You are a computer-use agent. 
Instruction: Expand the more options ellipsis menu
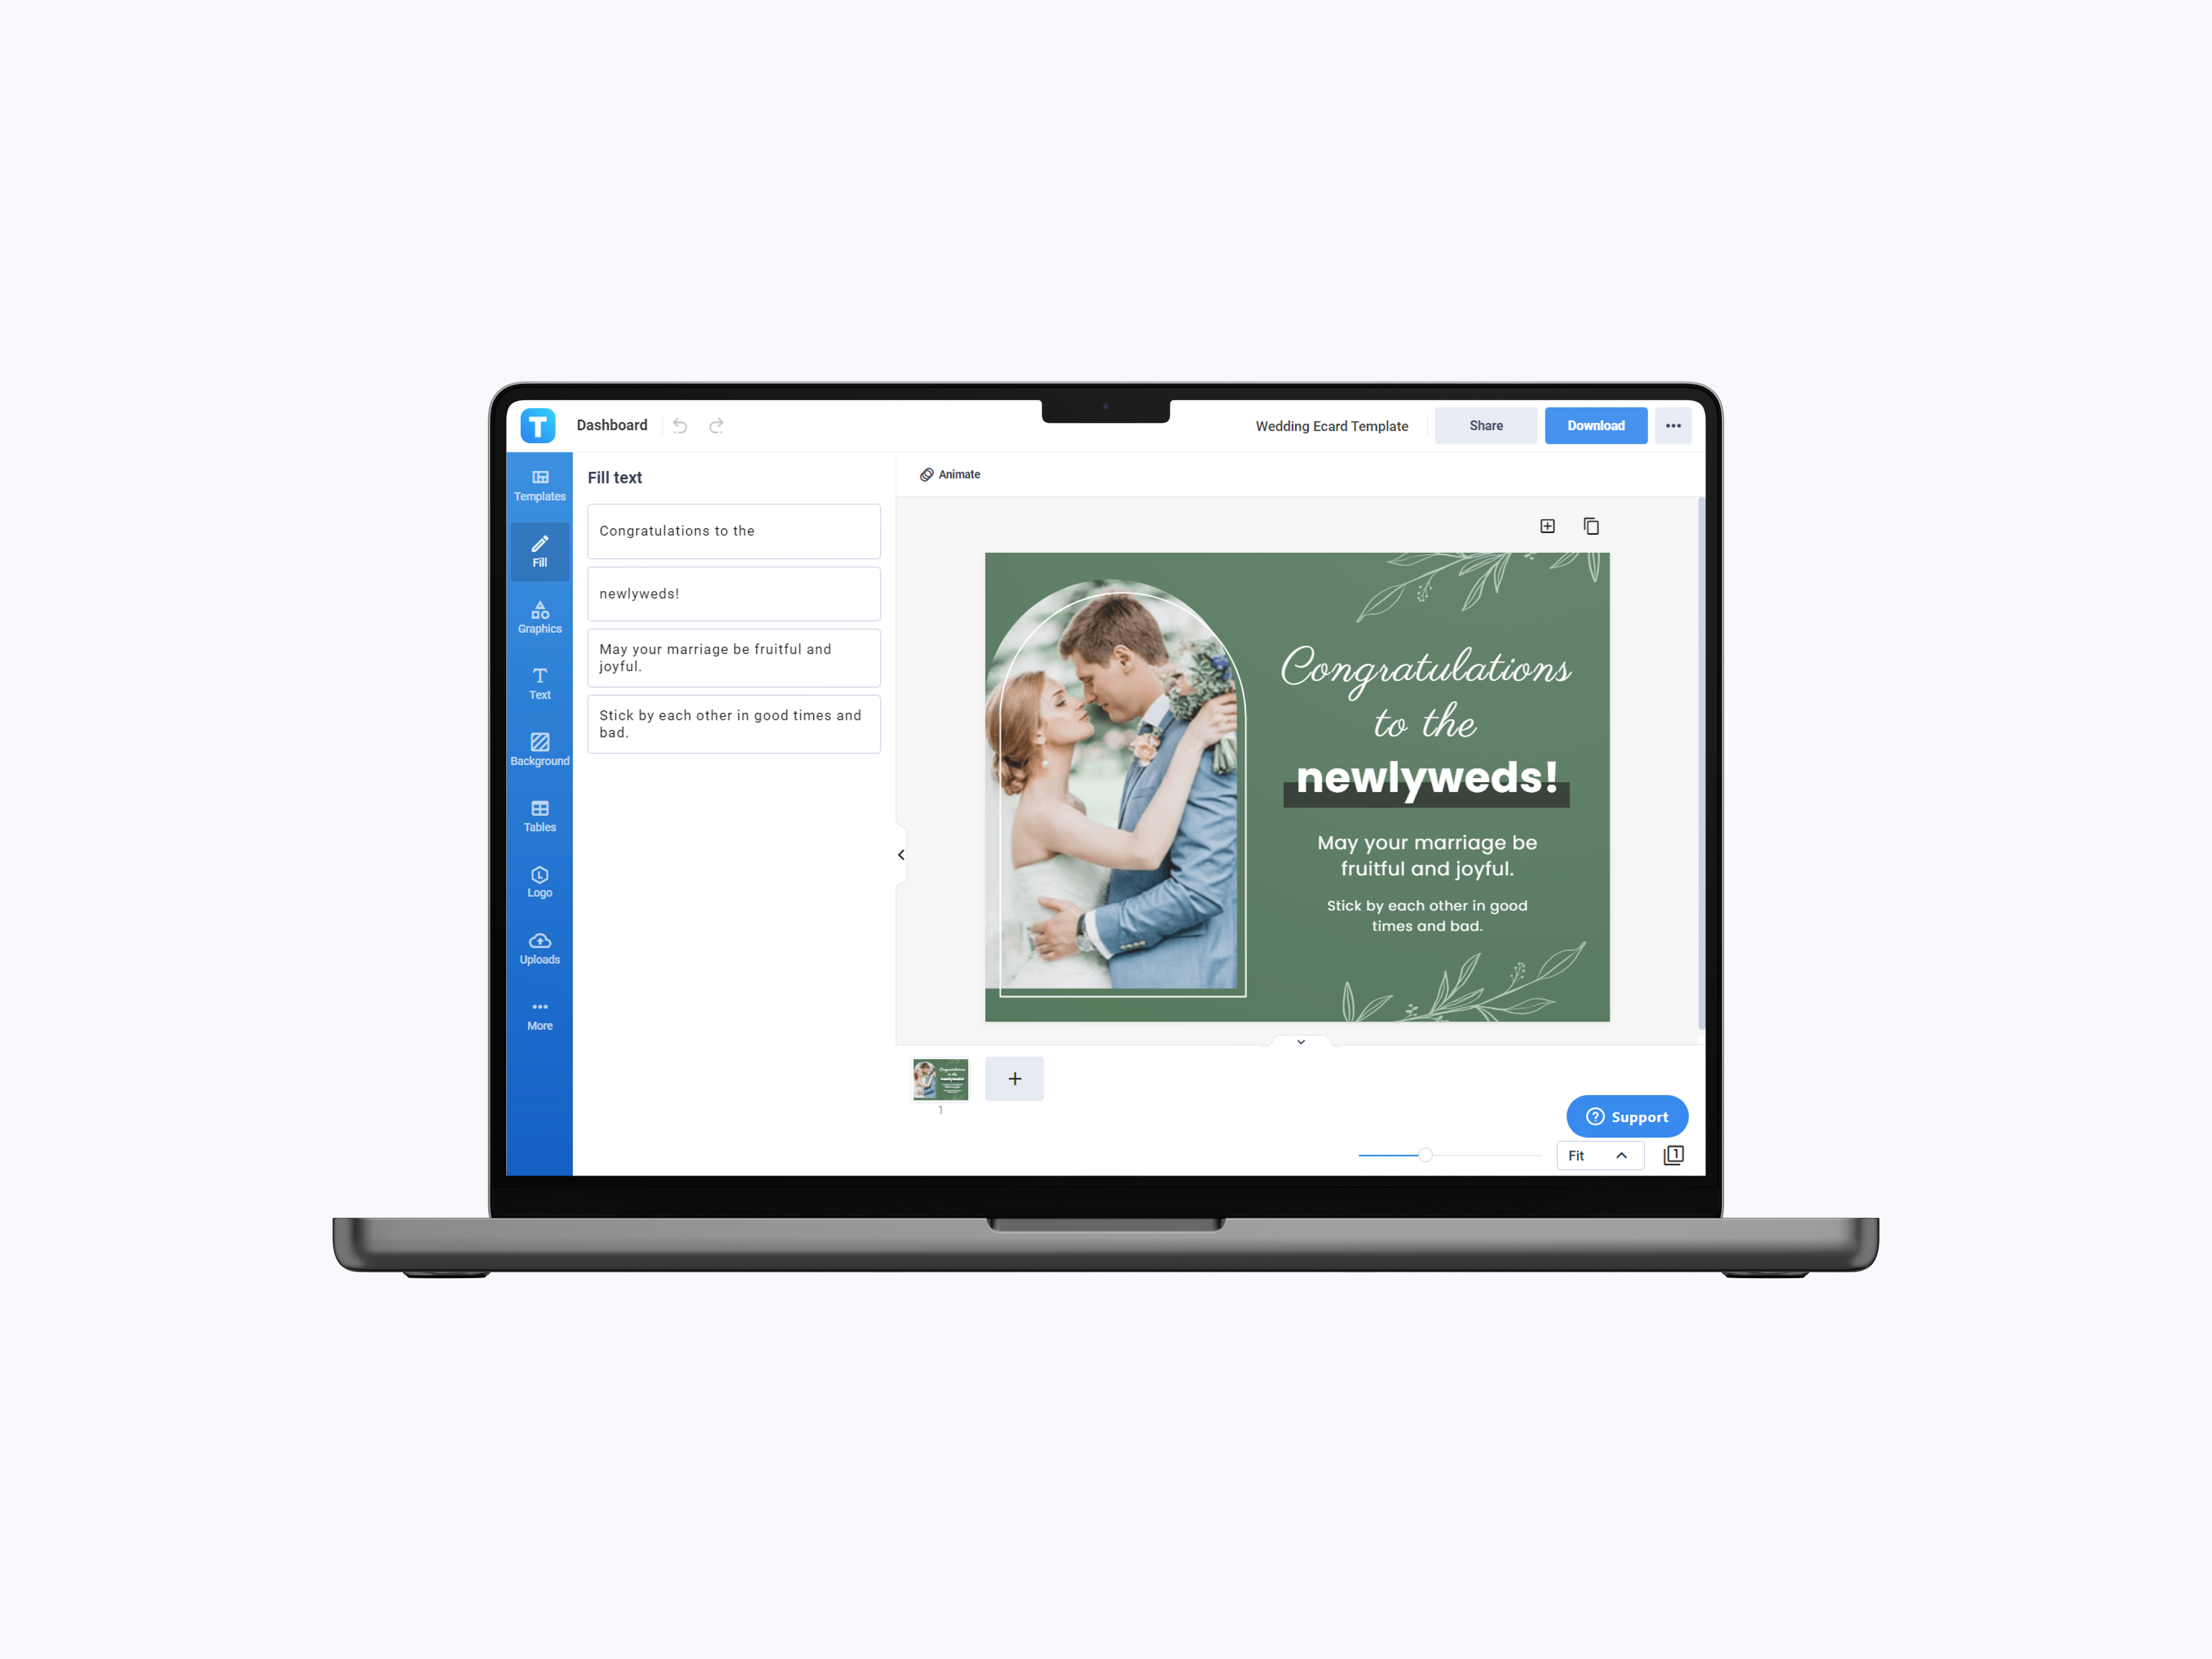(1672, 425)
